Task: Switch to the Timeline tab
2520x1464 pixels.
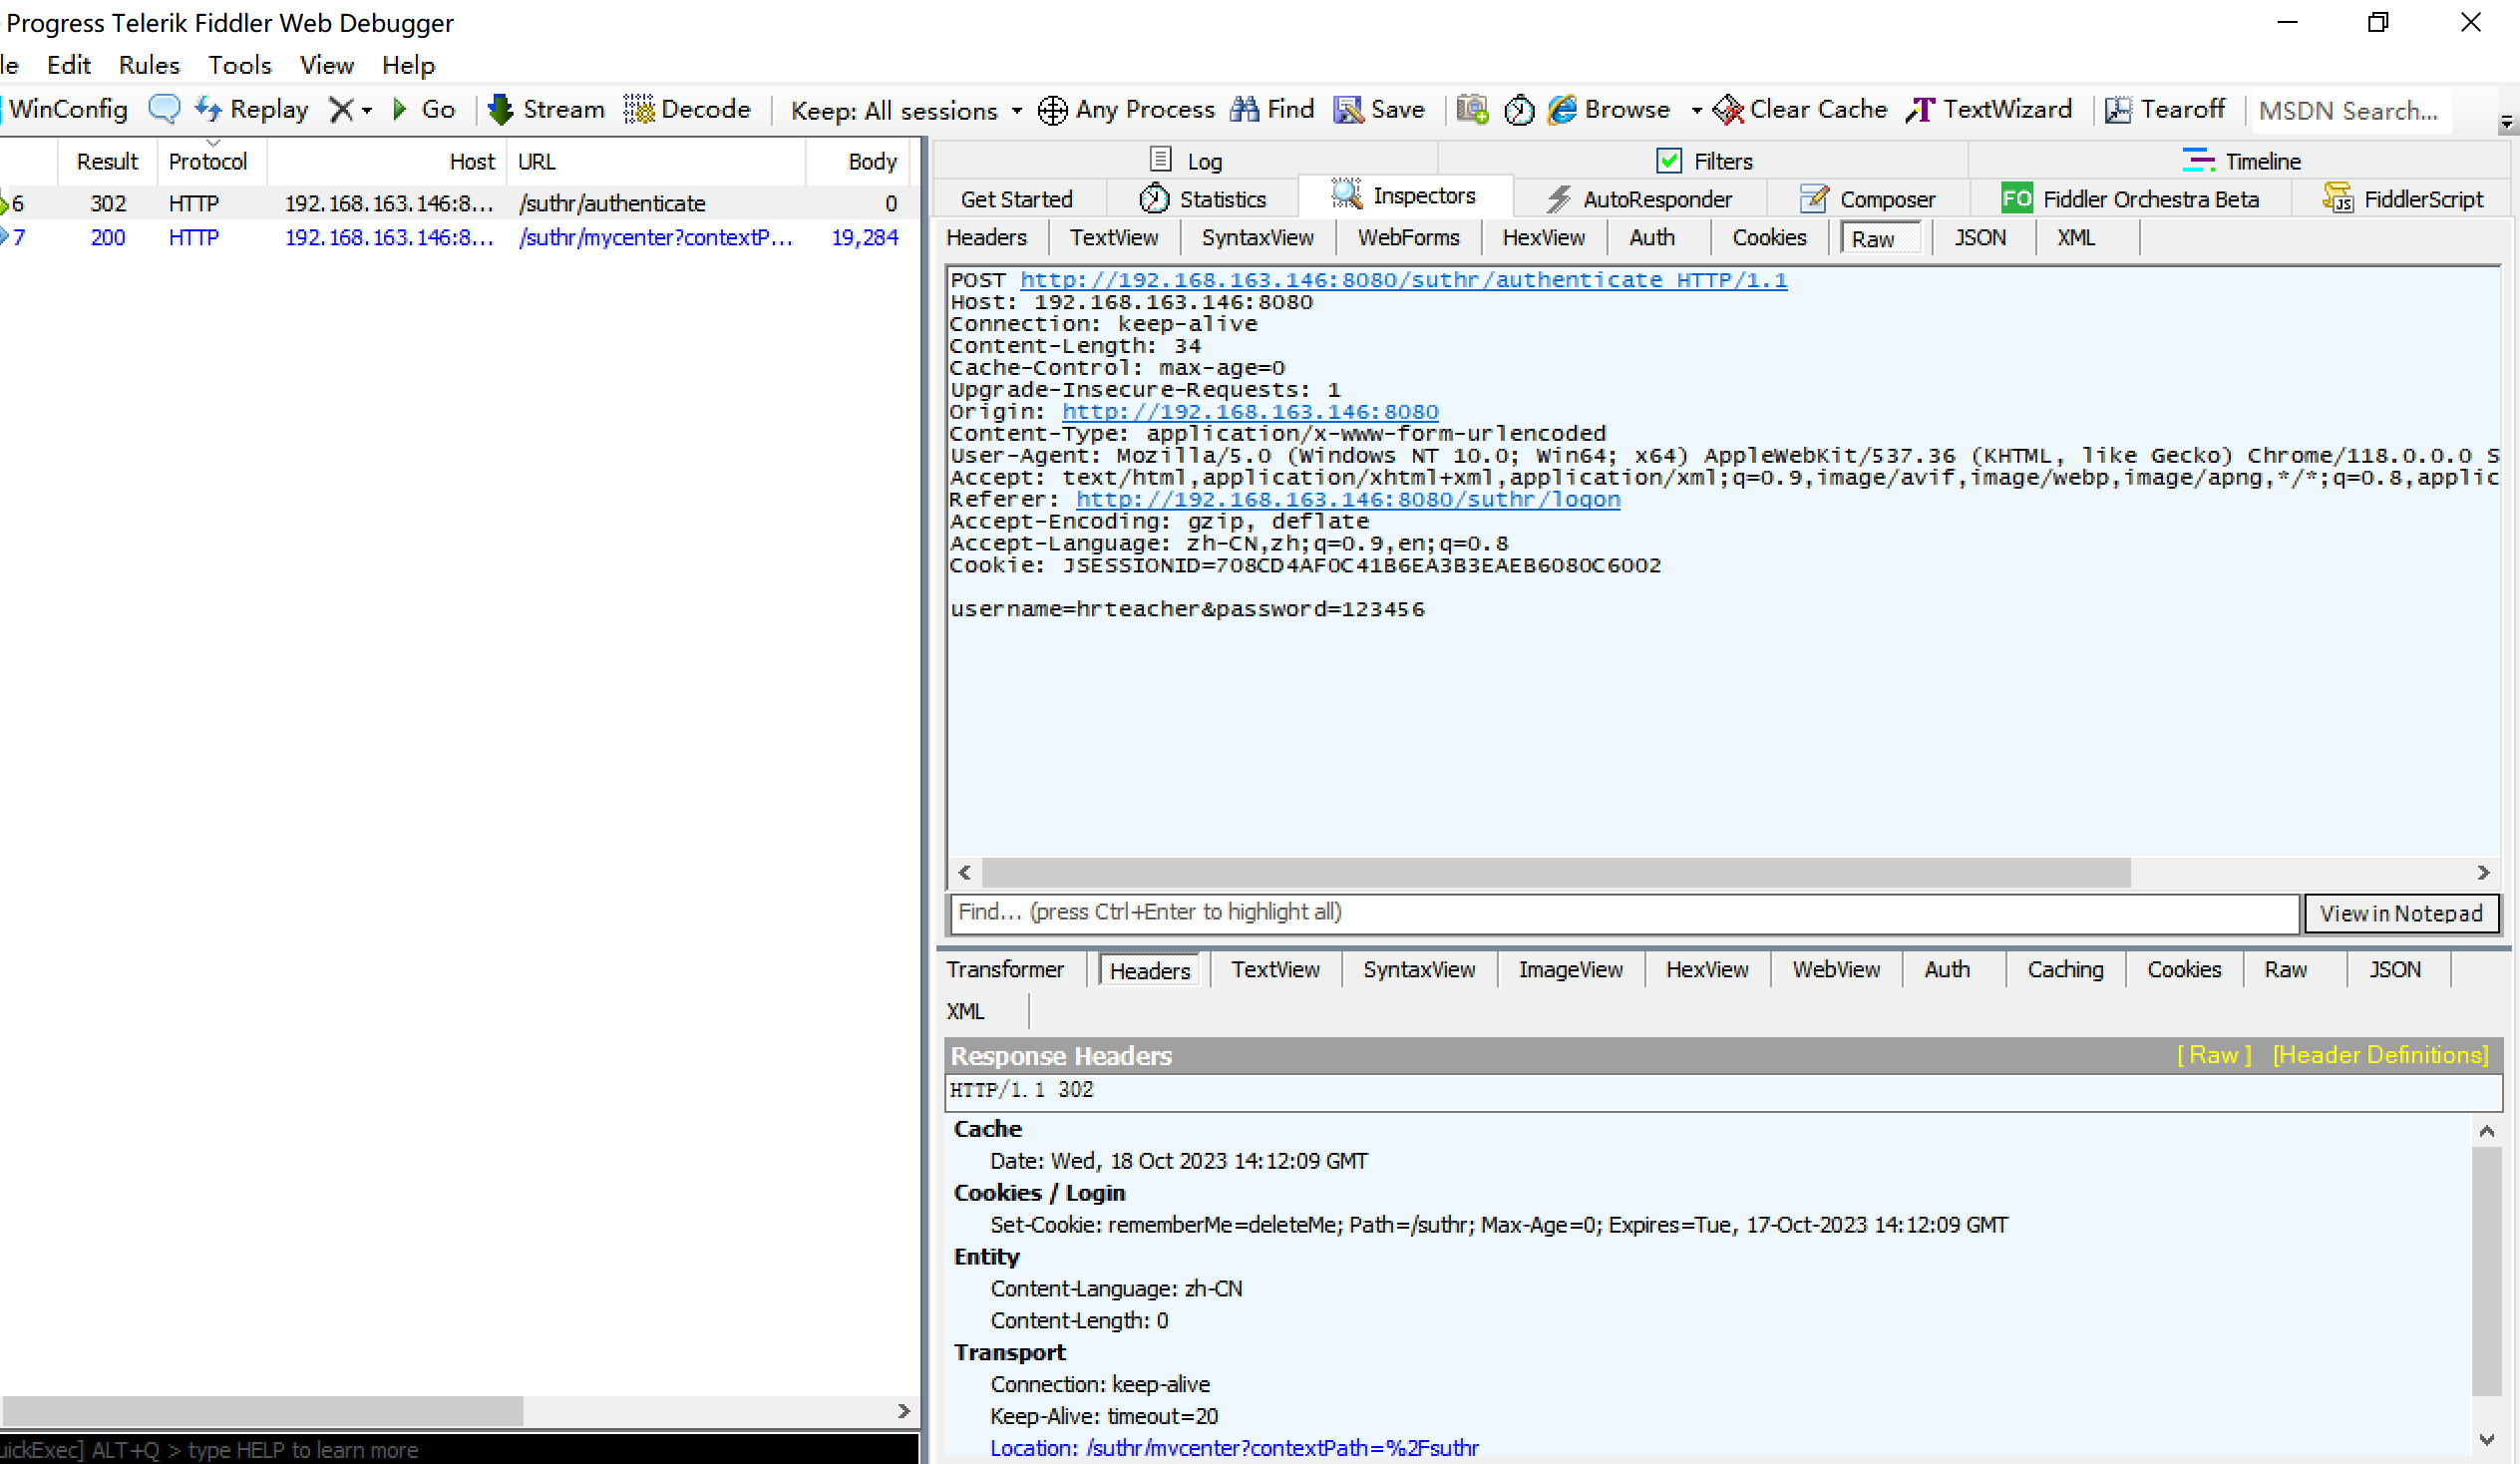Action: click(2241, 160)
